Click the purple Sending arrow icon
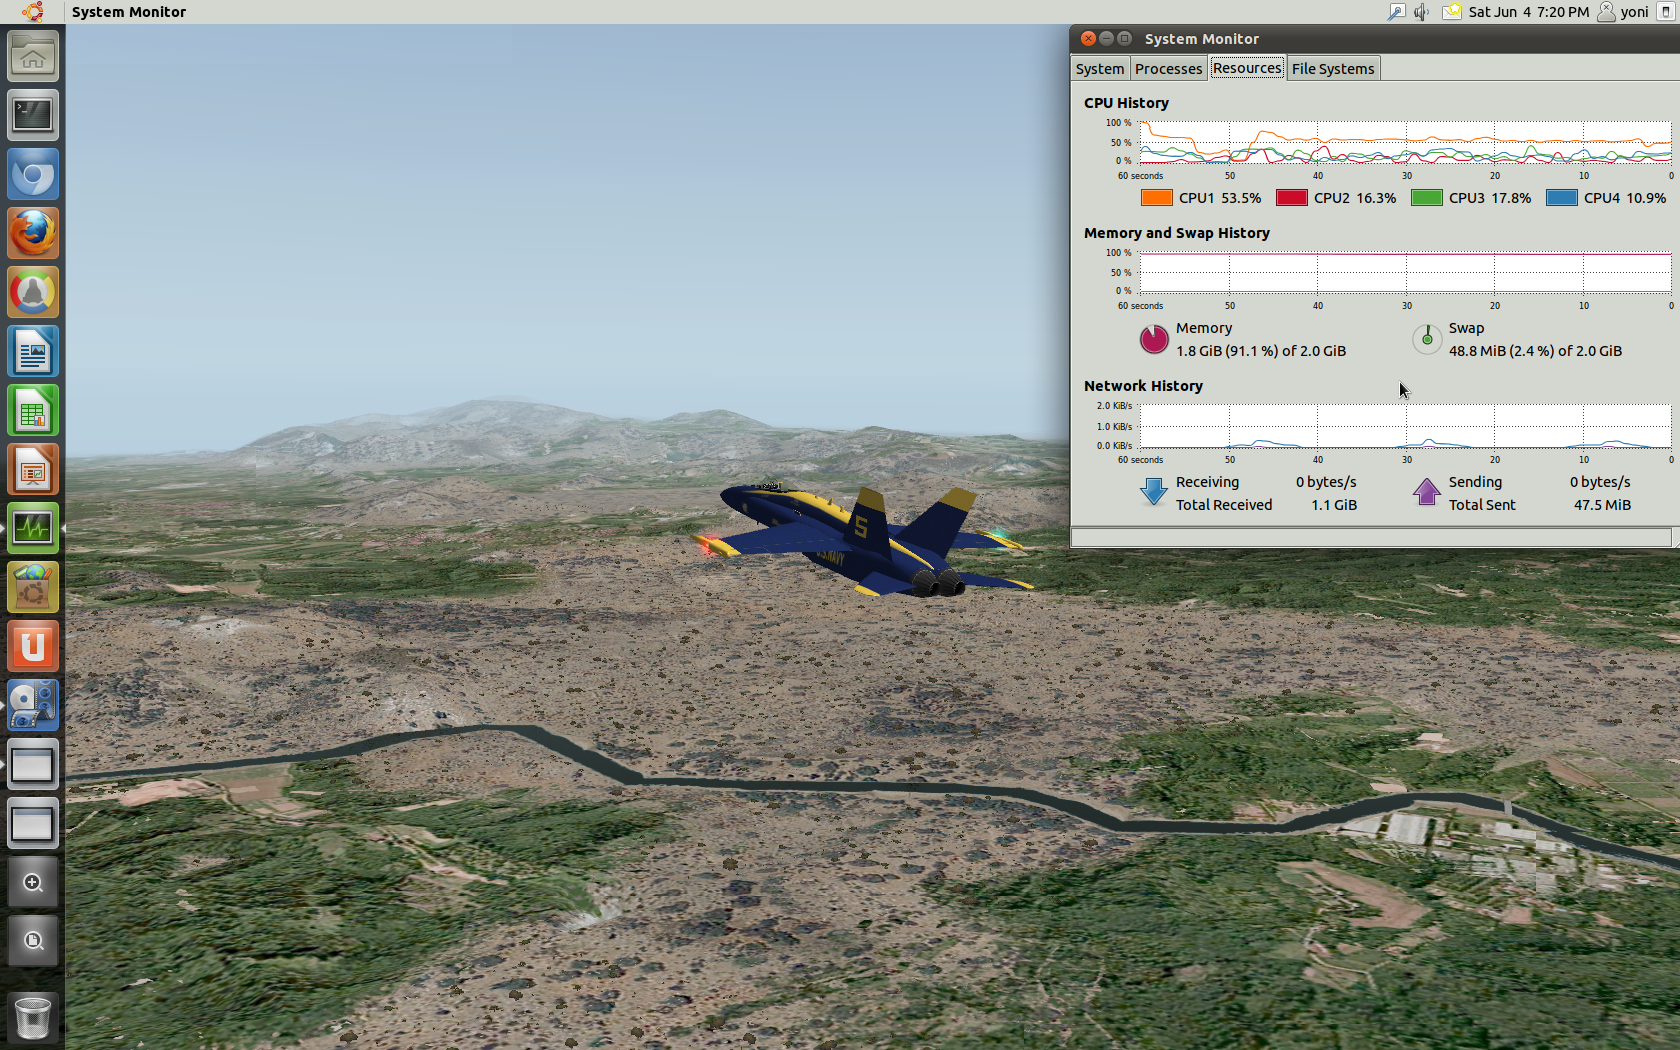 tap(1426, 492)
